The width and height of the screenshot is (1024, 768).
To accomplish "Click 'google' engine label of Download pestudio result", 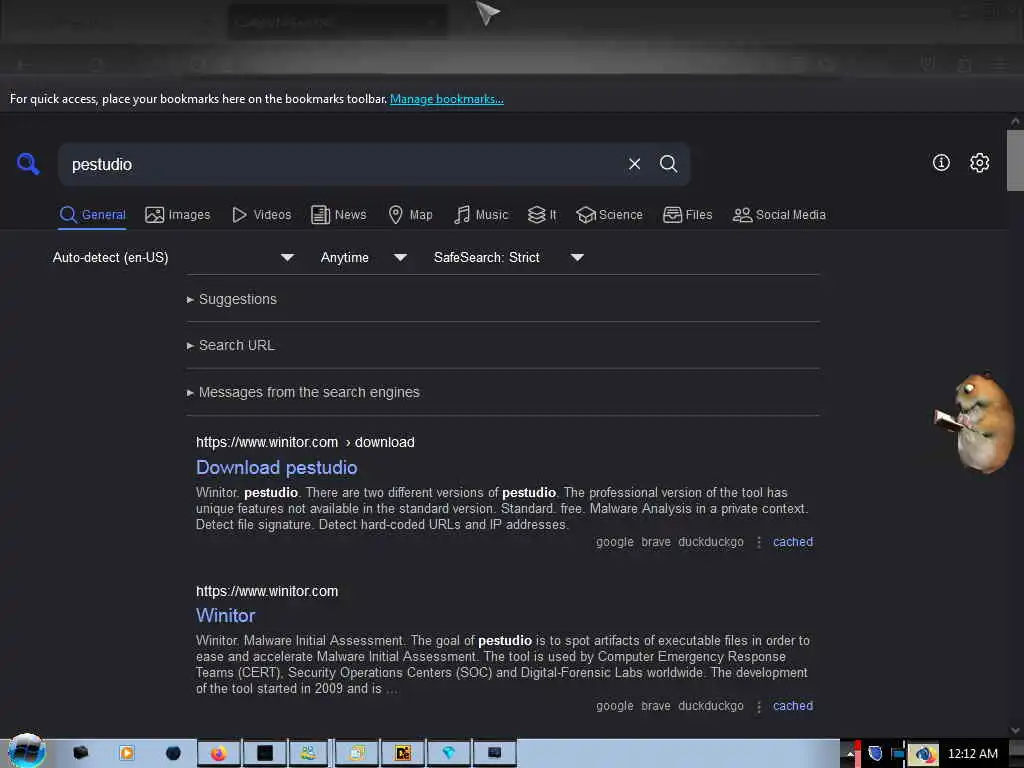I will click(615, 542).
